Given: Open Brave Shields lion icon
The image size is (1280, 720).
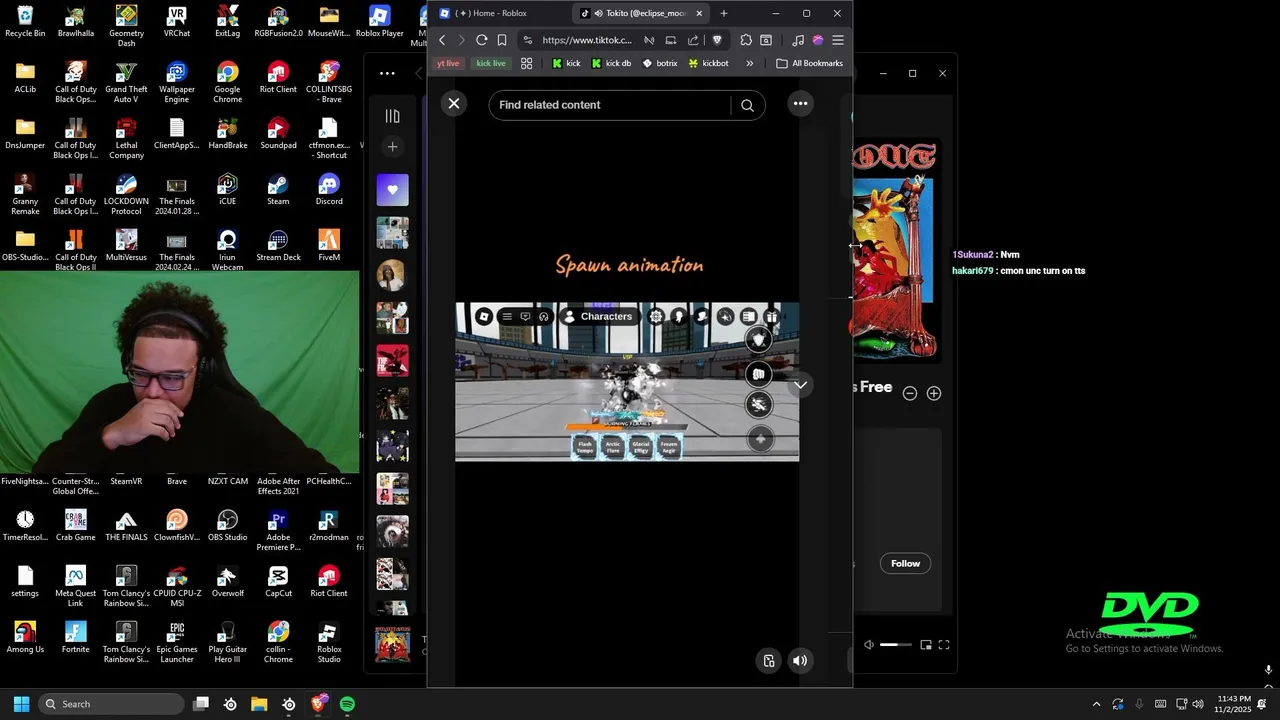Looking at the screenshot, I should click(717, 40).
